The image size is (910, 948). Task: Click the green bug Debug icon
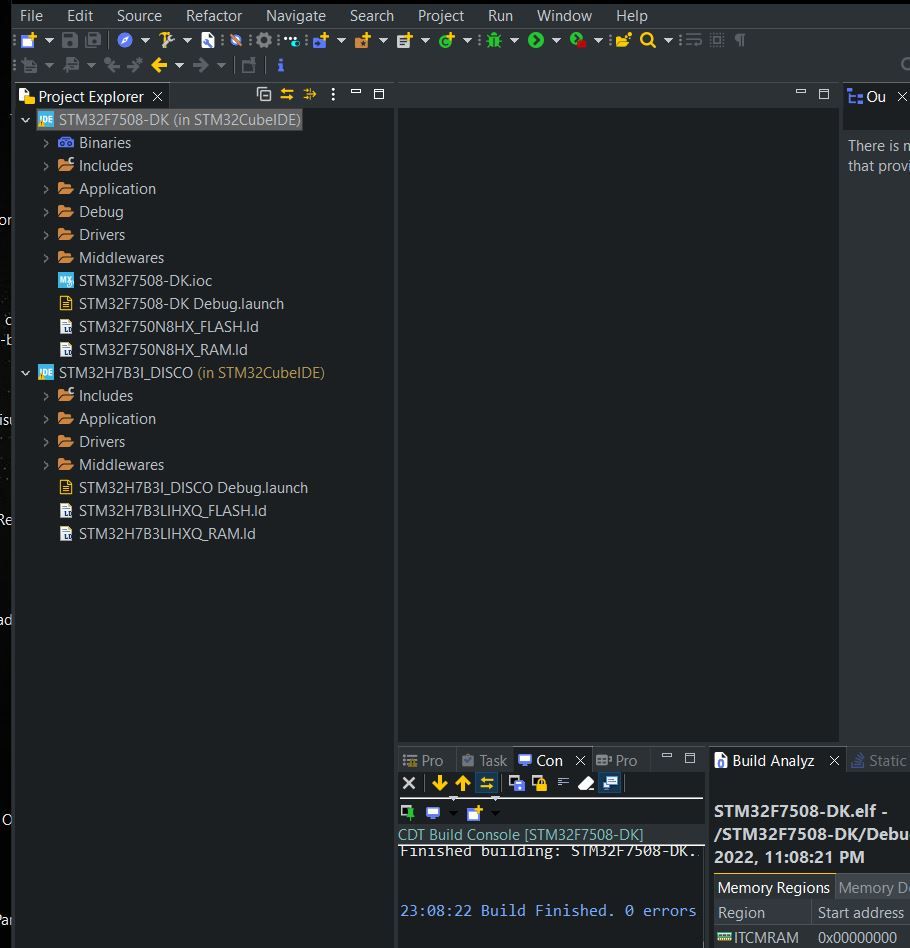point(494,41)
